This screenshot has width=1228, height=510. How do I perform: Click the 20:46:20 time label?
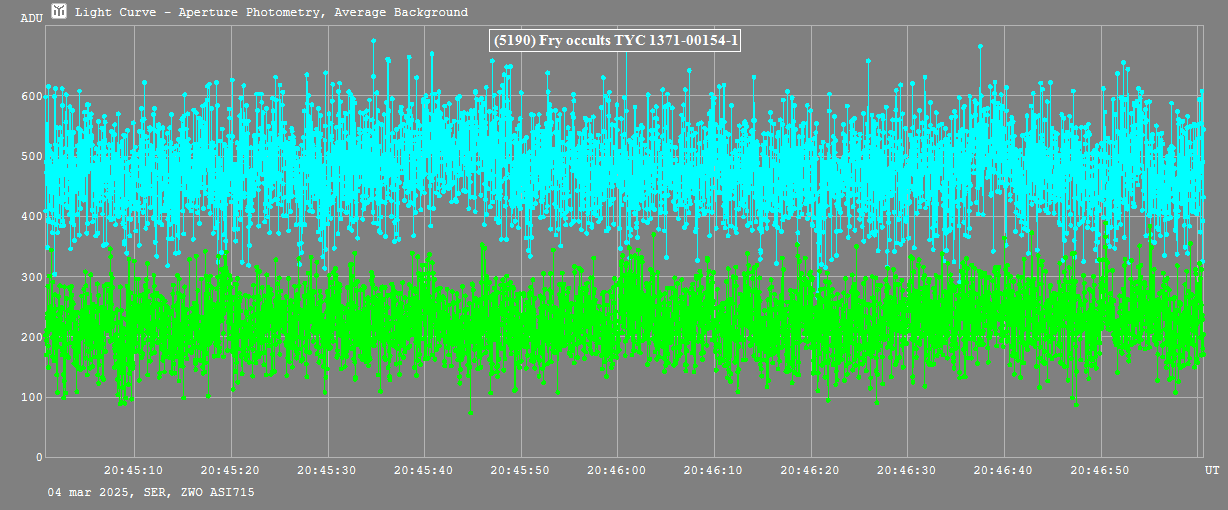tap(811, 469)
